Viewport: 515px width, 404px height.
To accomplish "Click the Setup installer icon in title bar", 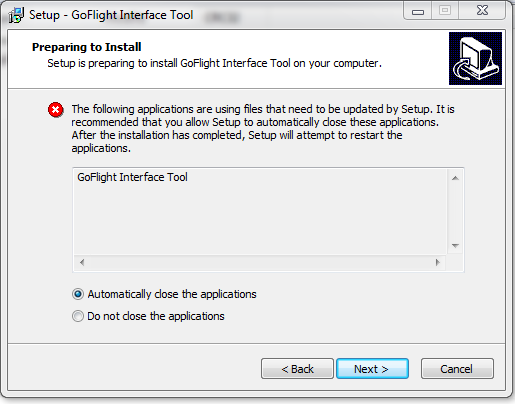I will point(16,15).
